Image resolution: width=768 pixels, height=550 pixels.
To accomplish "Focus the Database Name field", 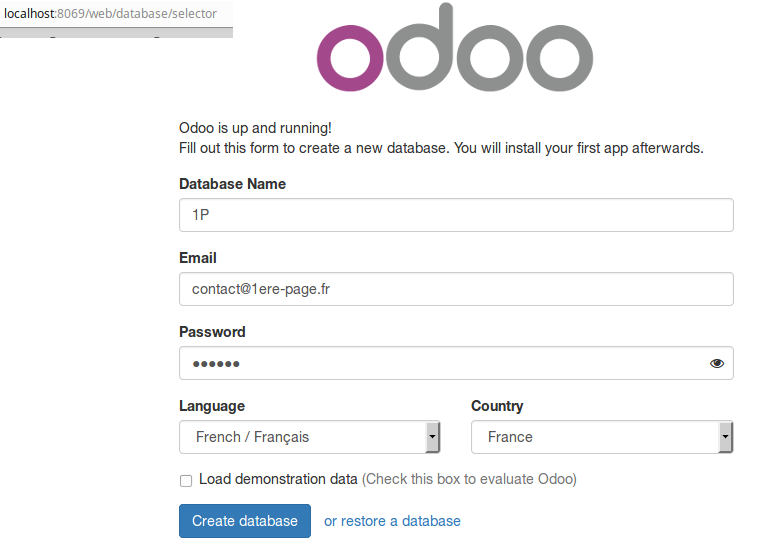I will [x=456, y=215].
